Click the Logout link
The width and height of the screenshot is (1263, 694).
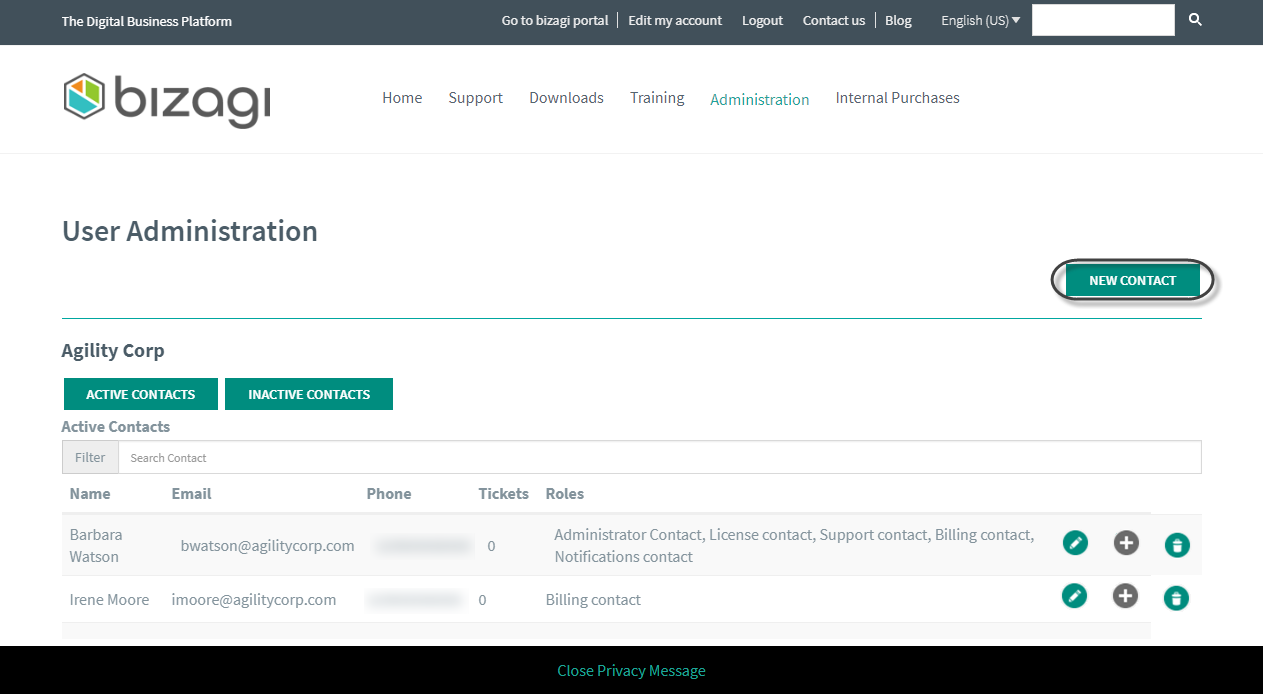click(x=763, y=20)
